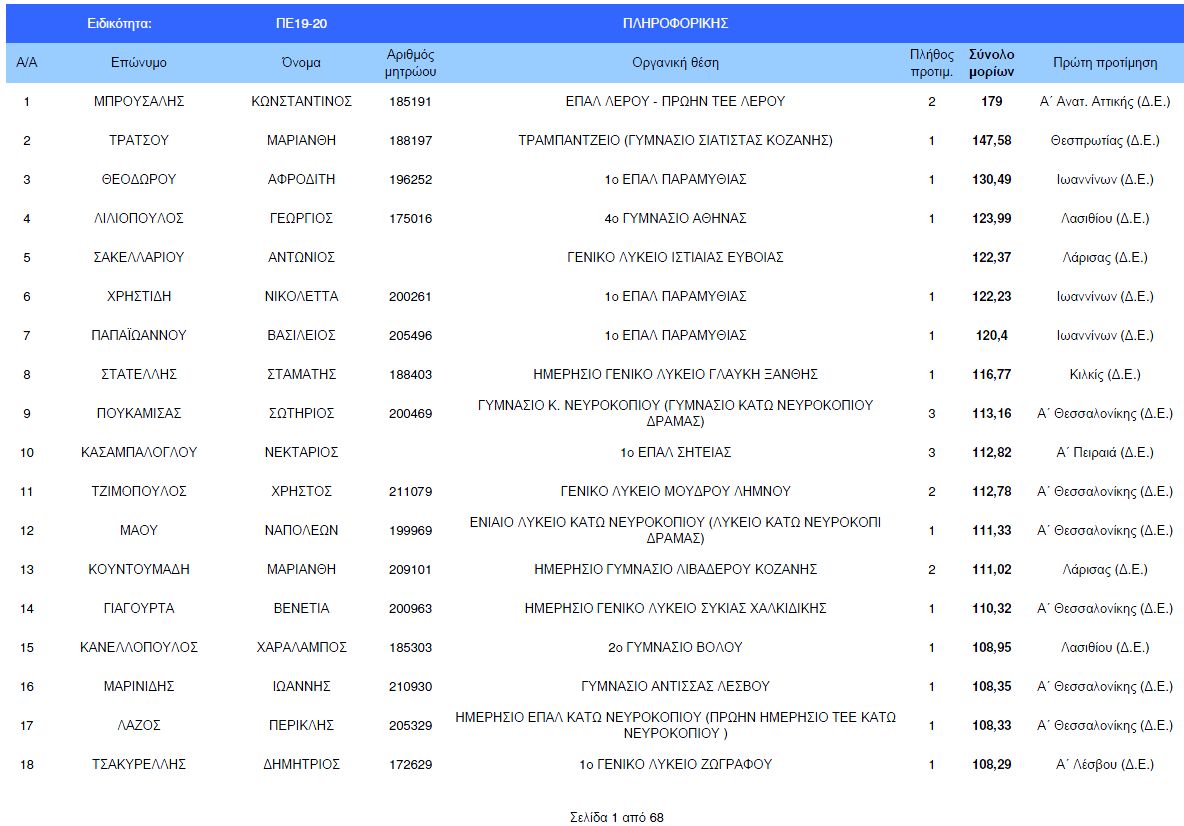
Task: Click 'Α΄ Λέσβου (Δ.Ε.)' in row 18
Action: (x=1104, y=765)
